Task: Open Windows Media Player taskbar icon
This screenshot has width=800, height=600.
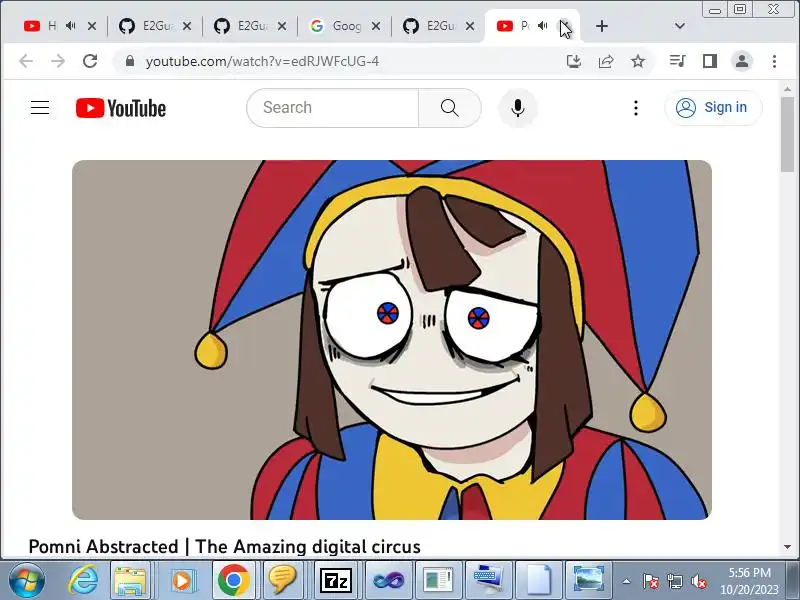Action: (183, 580)
